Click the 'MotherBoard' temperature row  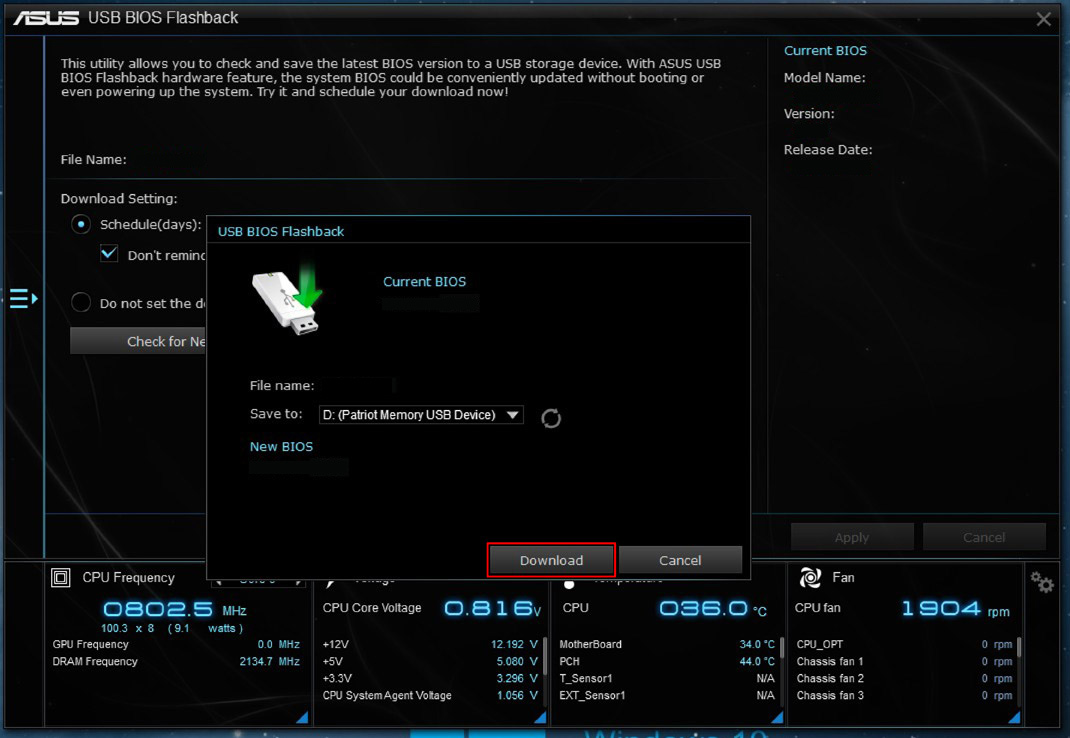click(x=667, y=644)
